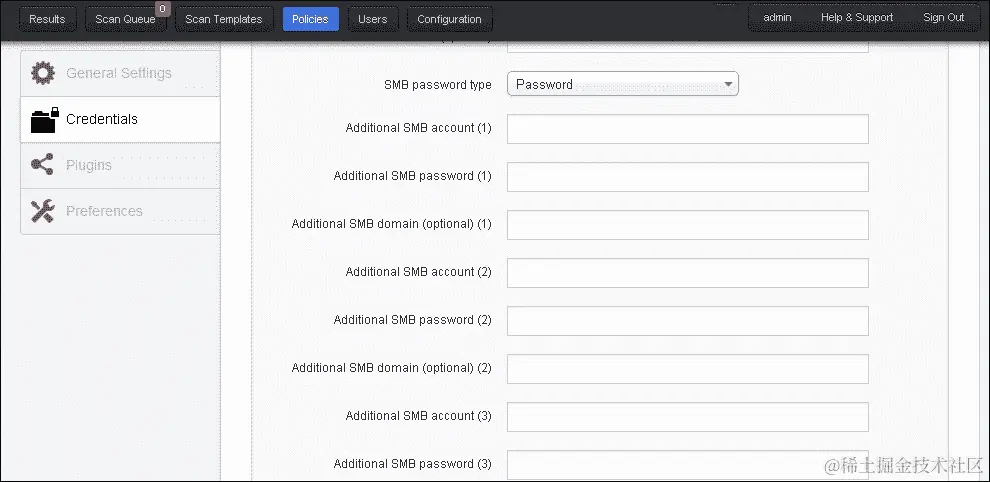Open Help & Support
Screen dimensions: 990x482
tap(857, 18)
